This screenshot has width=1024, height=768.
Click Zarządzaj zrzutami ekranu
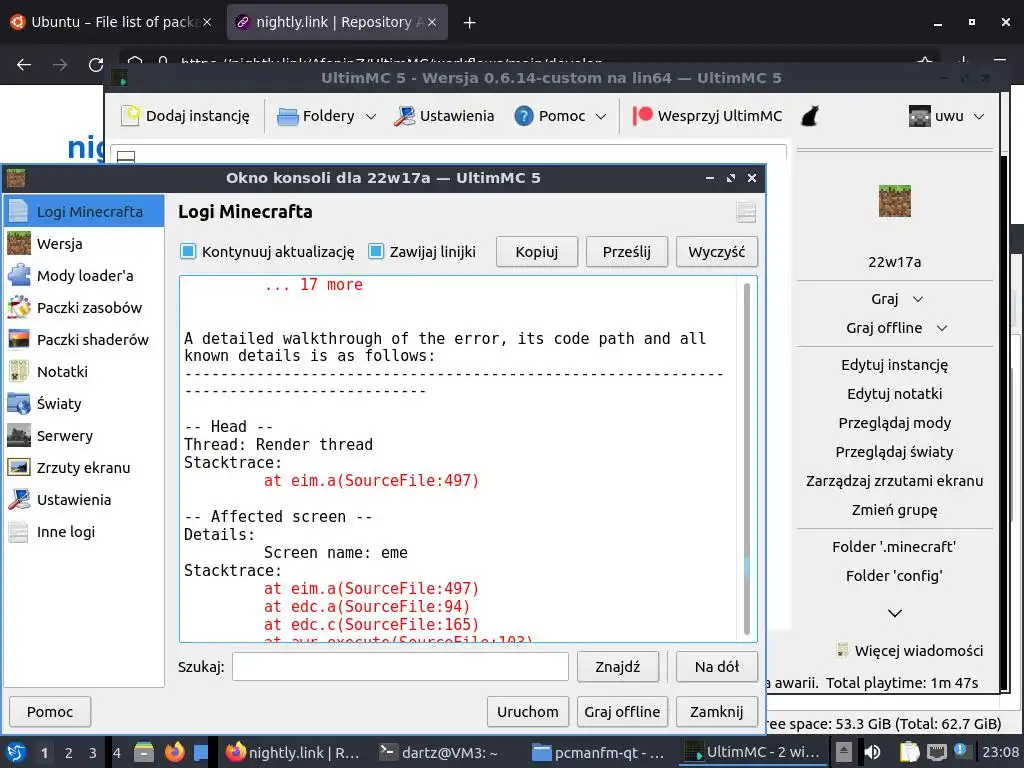click(895, 481)
